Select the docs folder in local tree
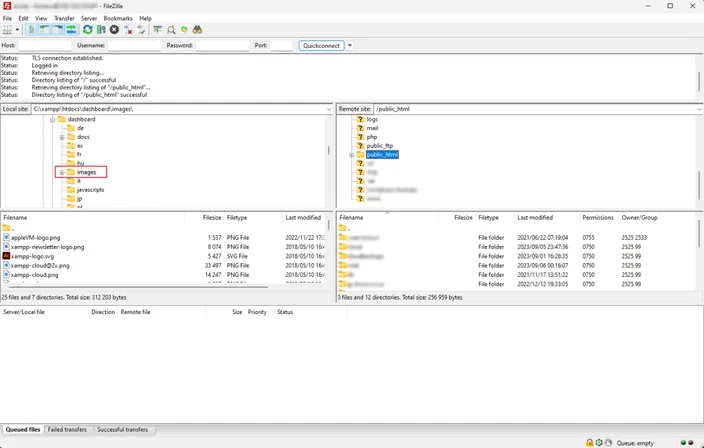Image resolution: width=704 pixels, height=448 pixels. tap(83, 137)
